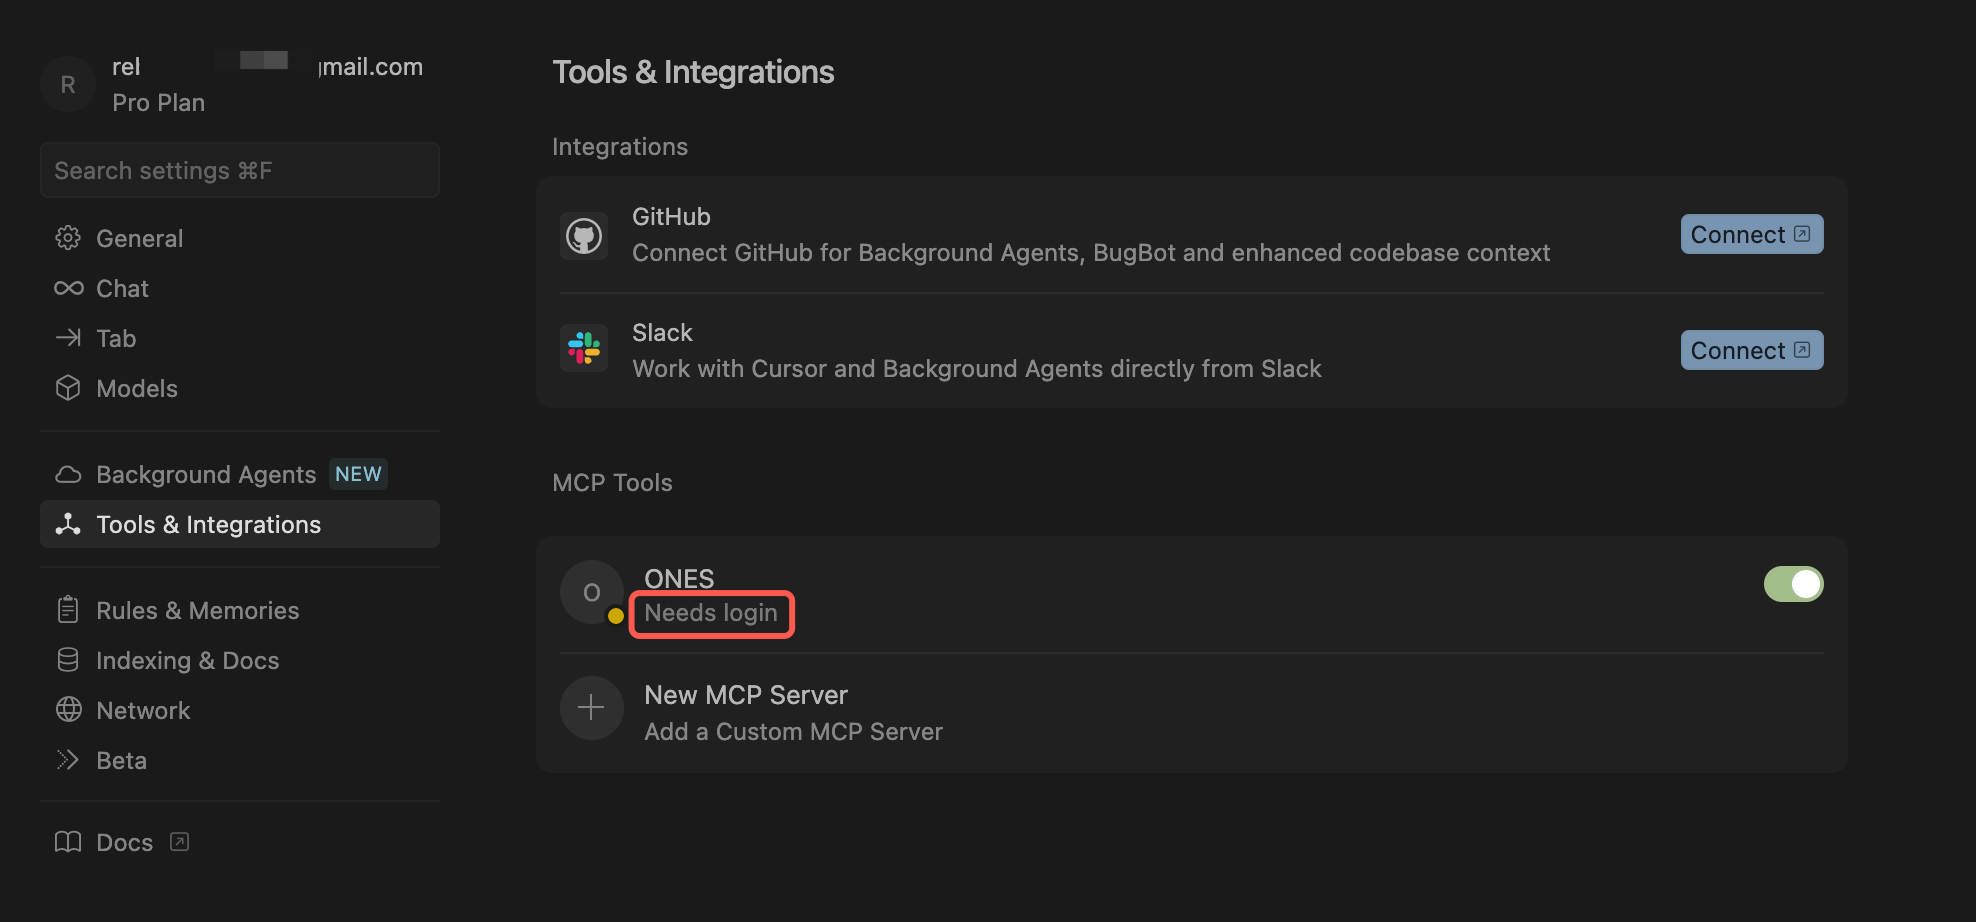Click the Rules & Memories clipboard icon
The height and width of the screenshot is (922, 1976).
(68, 610)
